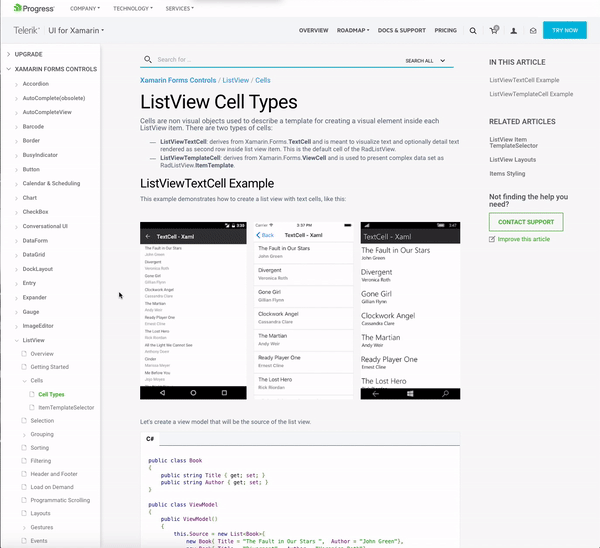Expand the Grouping tree node
The height and width of the screenshot is (548, 600).
point(24,434)
